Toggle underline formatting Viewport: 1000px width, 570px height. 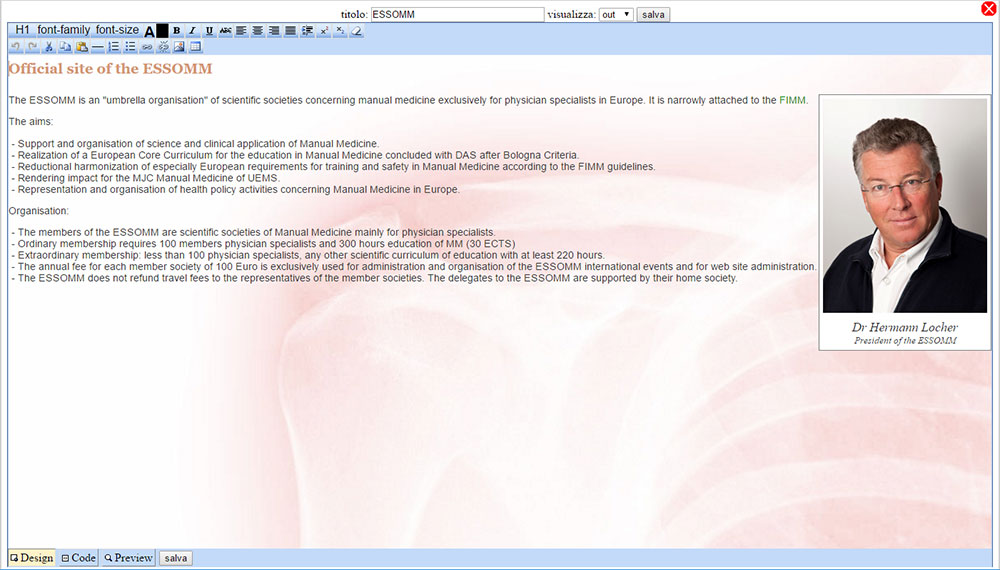[209, 31]
